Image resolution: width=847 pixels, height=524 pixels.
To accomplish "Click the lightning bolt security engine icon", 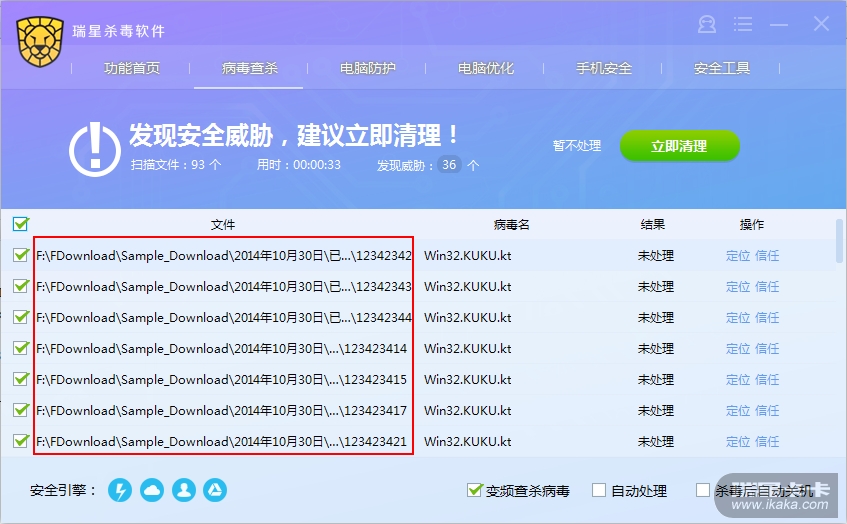I will (120, 490).
